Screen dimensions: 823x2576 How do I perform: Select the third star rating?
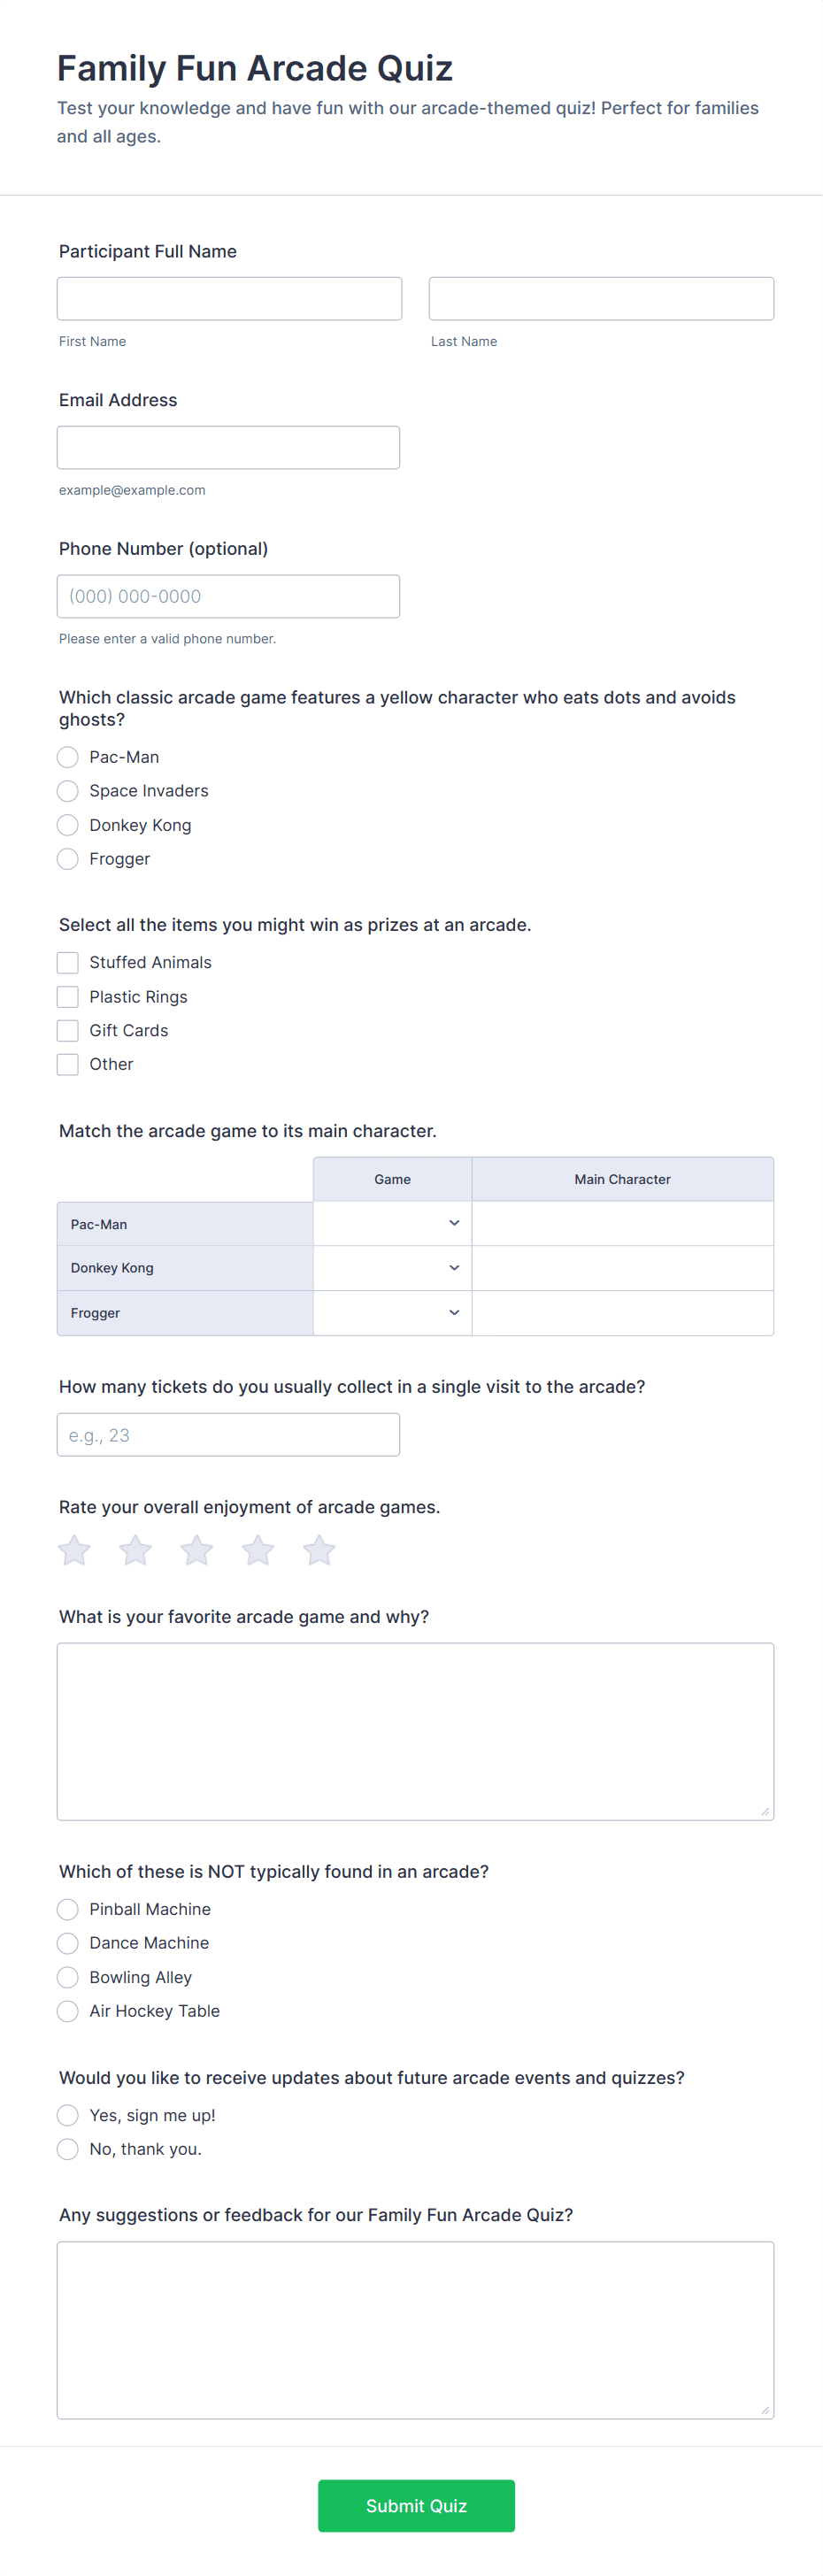pyautogui.click(x=197, y=1550)
